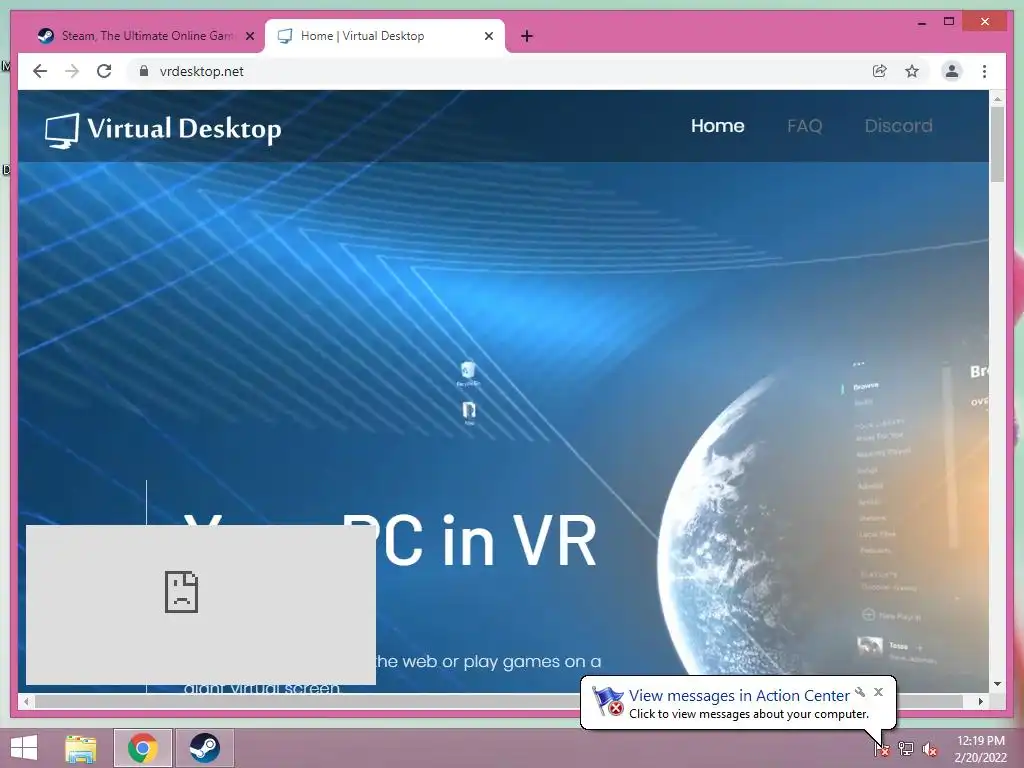1024x768 pixels.
Task: Open the Chrome profile avatar menu
Action: (952, 71)
